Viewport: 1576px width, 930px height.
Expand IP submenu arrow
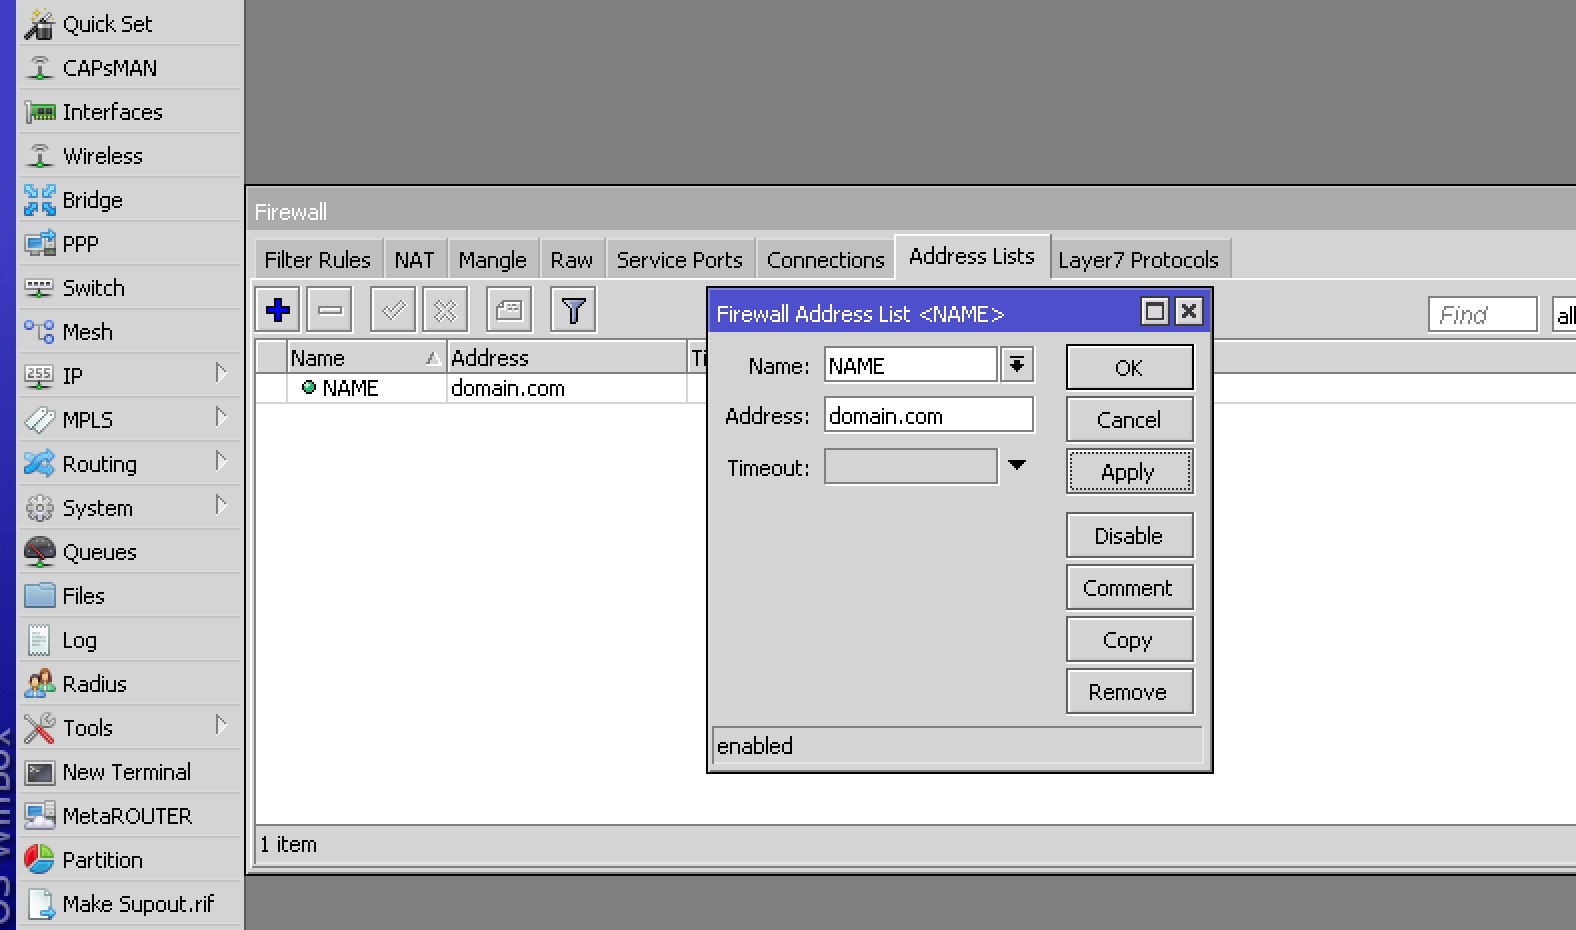click(x=221, y=373)
